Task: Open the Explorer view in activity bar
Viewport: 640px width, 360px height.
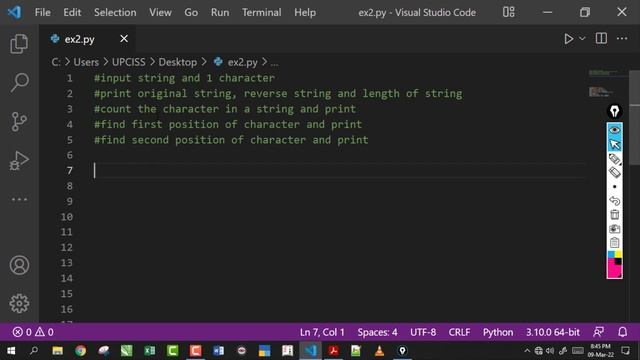Action: (19, 44)
